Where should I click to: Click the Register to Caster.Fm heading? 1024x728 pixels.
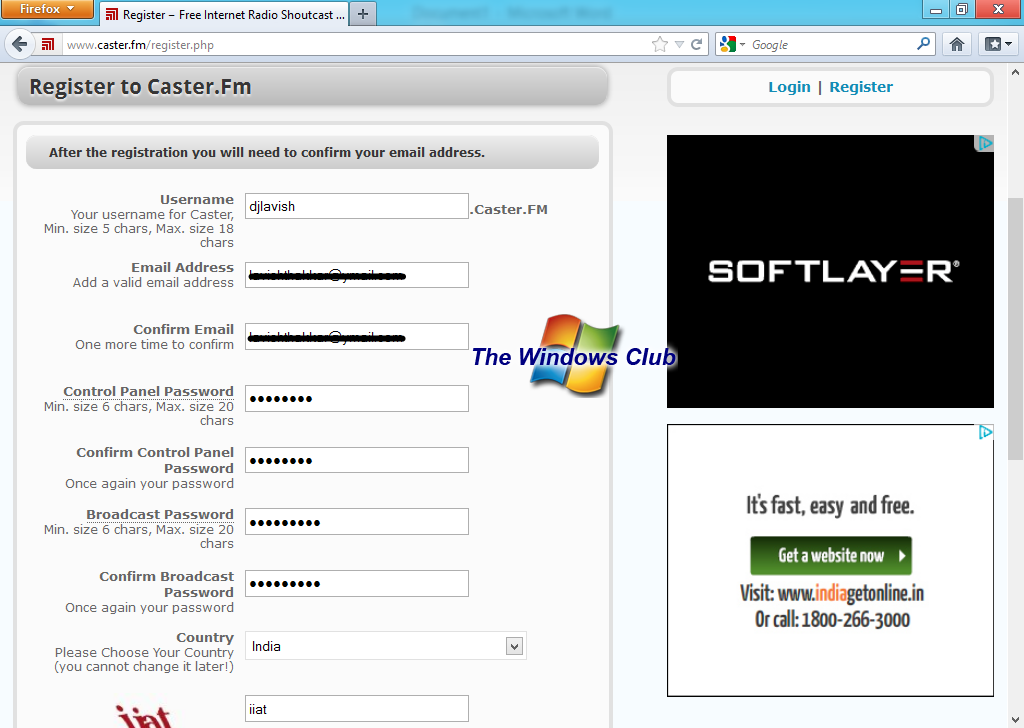[x=140, y=87]
